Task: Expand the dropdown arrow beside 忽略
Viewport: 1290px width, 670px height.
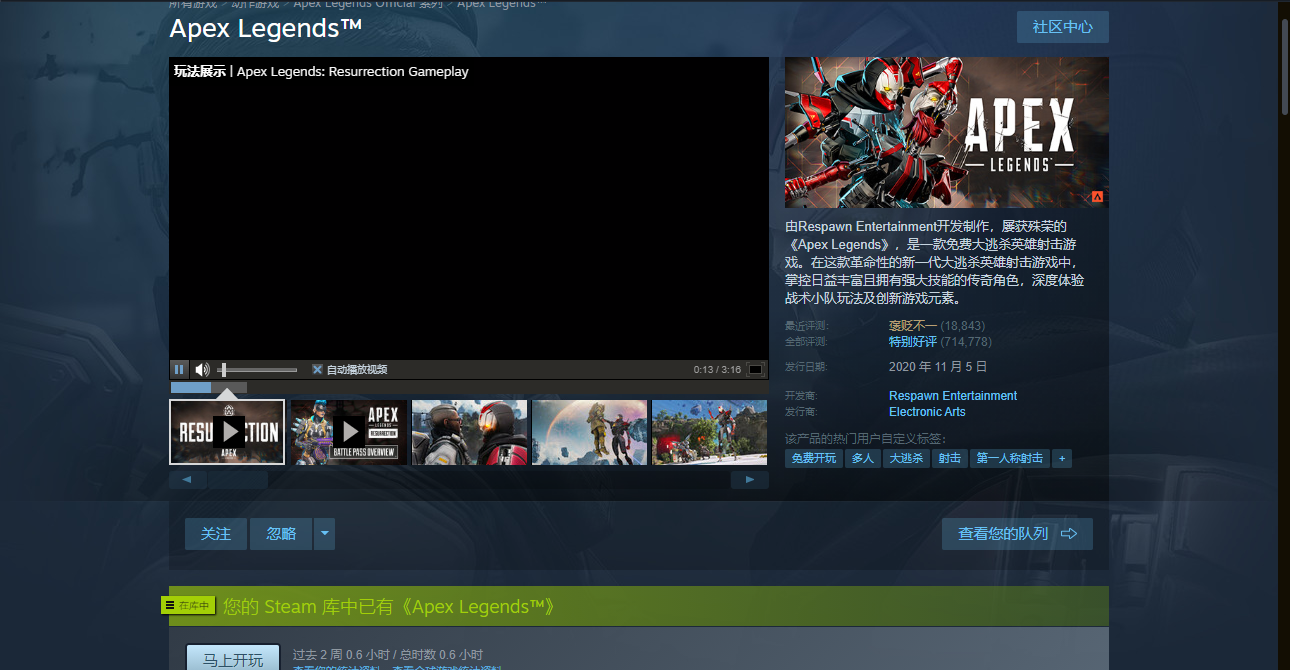Action: click(x=324, y=534)
